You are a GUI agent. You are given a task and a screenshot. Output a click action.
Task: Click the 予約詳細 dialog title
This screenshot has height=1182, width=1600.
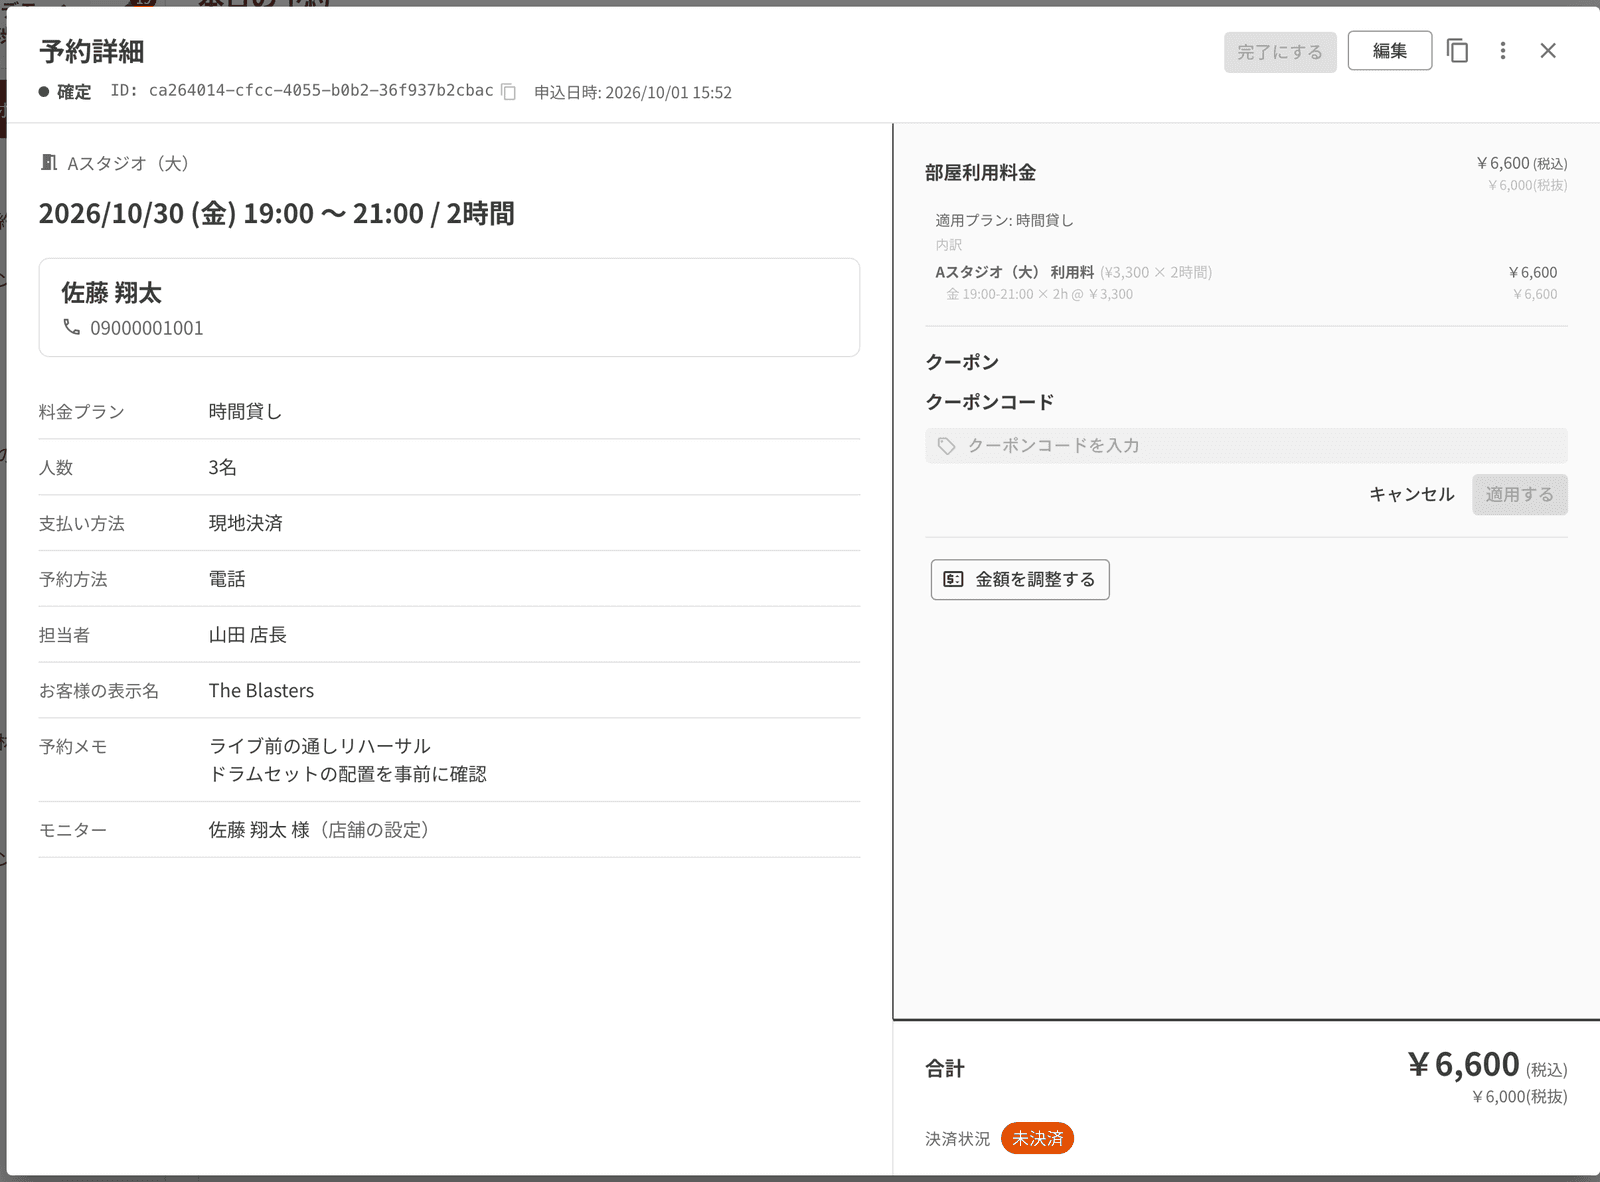pos(92,51)
